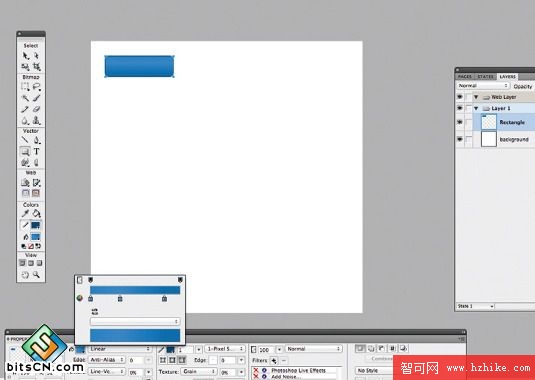Add a live filter with the plus button
Image resolution: width=535 pixels, height=380 pixels.
click(x=273, y=360)
